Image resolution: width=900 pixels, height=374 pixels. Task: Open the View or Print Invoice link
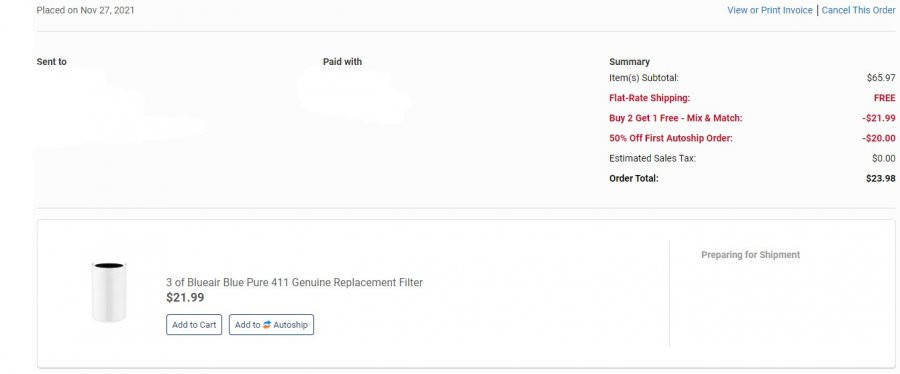tap(770, 10)
